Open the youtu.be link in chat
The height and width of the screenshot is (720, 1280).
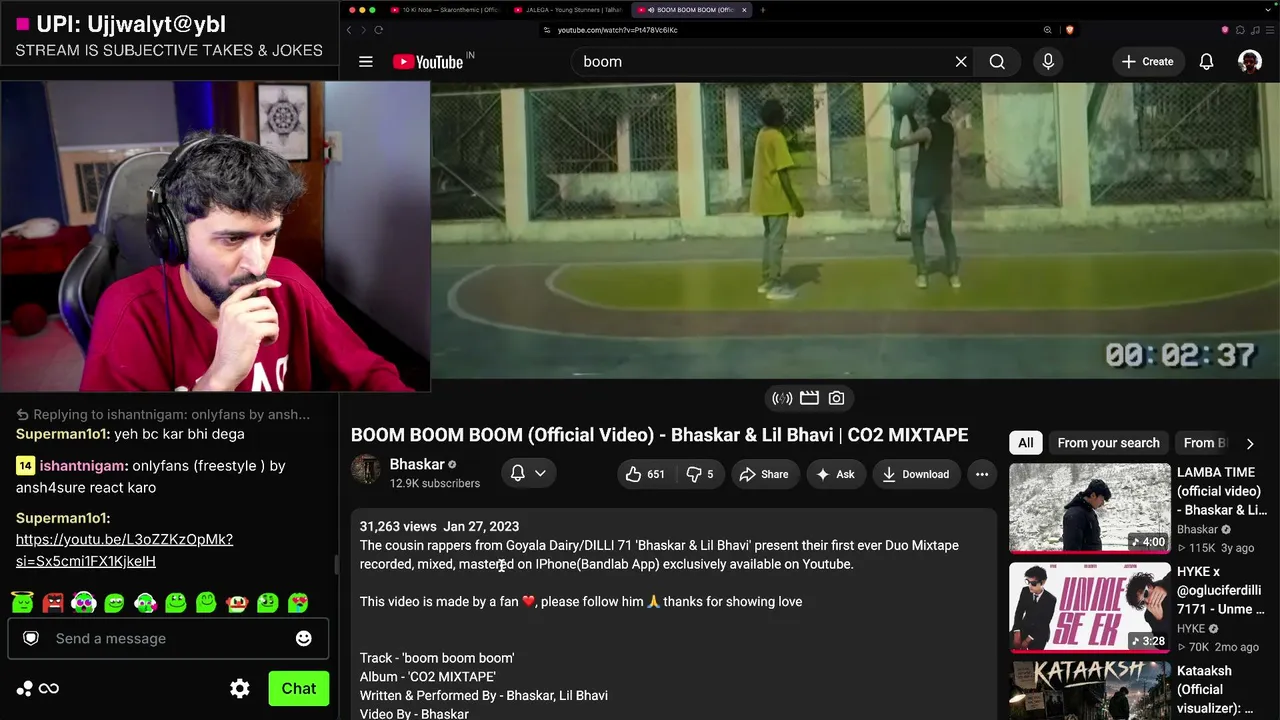[124, 550]
